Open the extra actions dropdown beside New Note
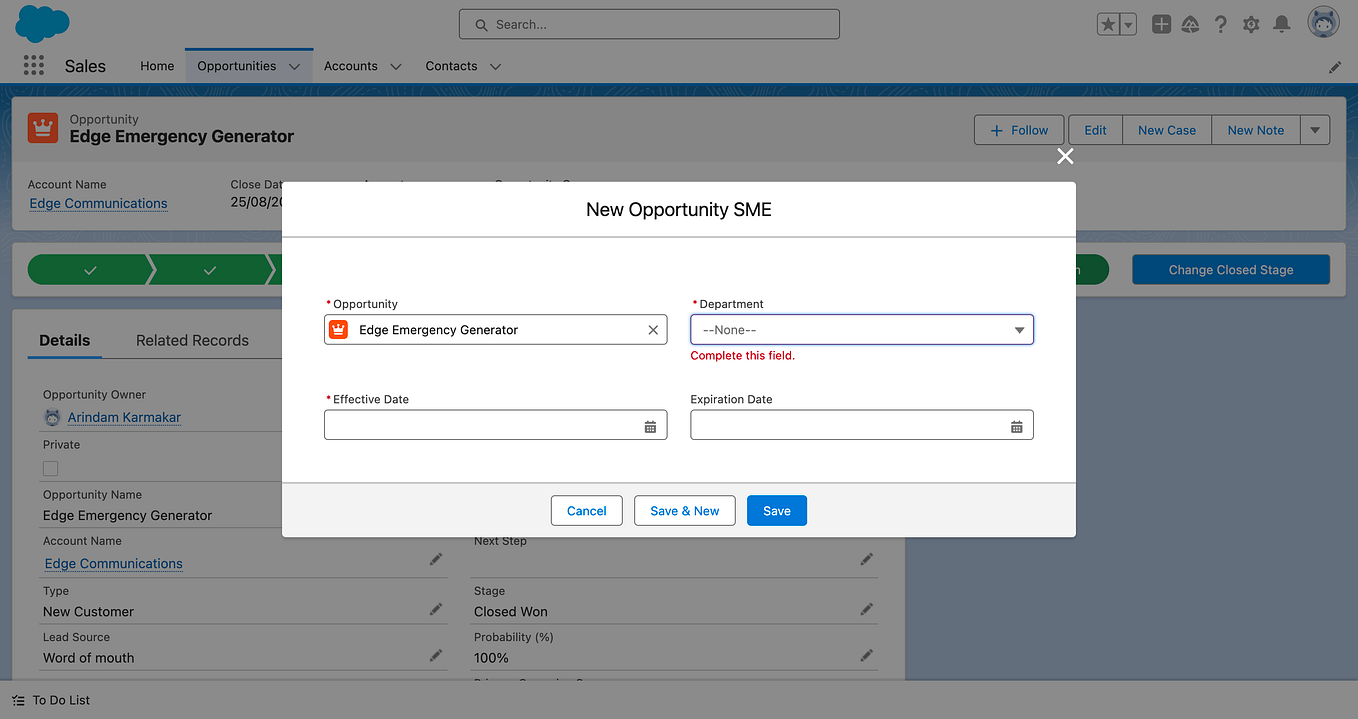The height and width of the screenshot is (719, 1358). point(1315,129)
